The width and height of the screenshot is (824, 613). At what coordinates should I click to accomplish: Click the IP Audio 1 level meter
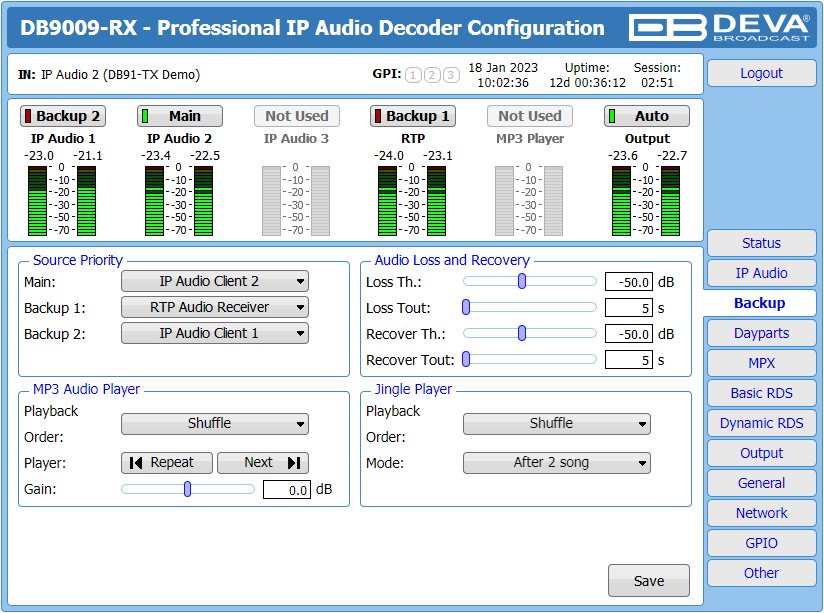(62, 201)
